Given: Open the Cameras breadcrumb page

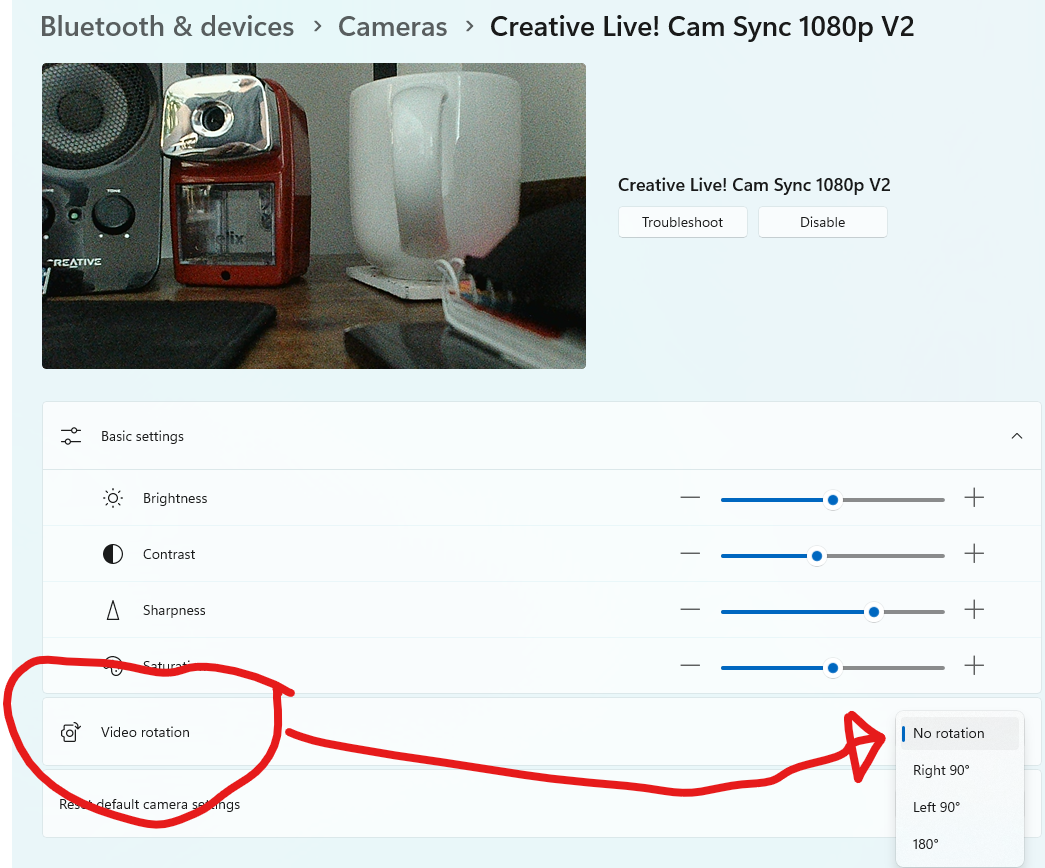Looking at the screenshot, I should 392,27.
